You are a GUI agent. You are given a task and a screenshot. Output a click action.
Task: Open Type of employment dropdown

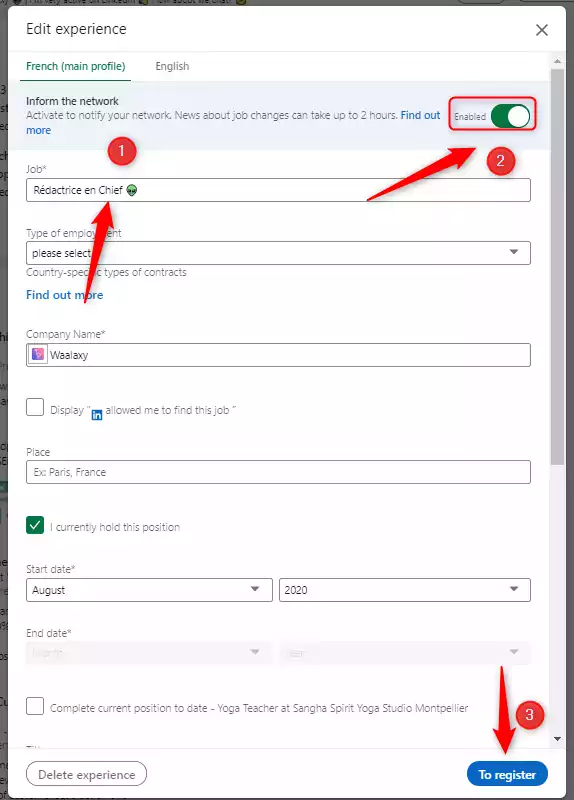[278, 253]
